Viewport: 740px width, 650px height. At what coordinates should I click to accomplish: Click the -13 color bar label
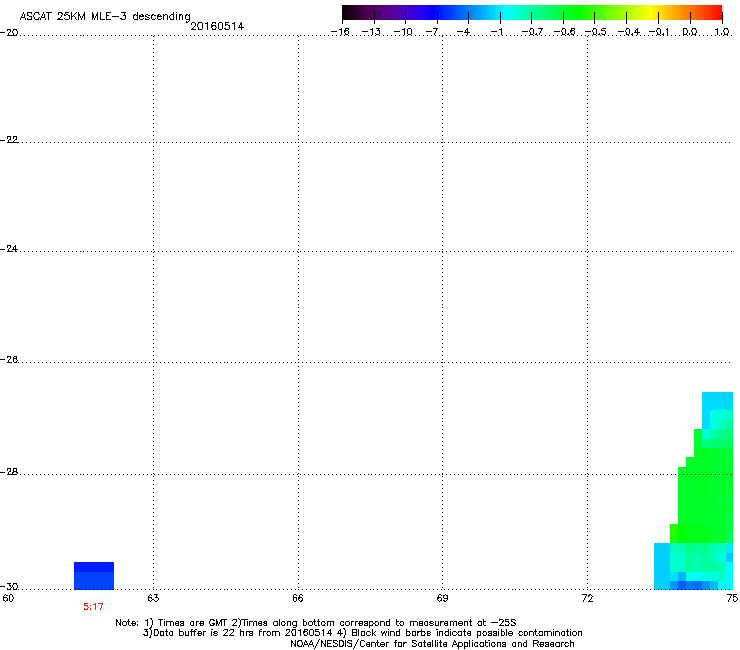pos(371,32)
